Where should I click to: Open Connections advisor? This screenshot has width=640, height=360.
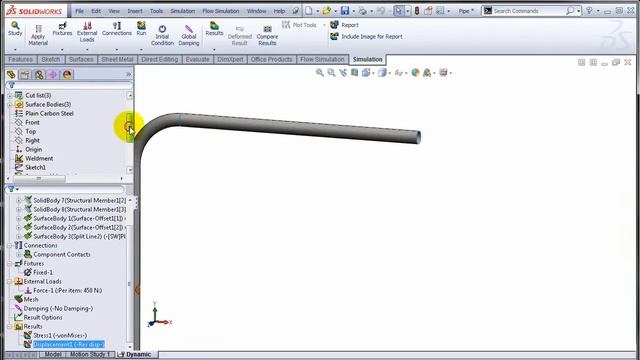pyautogui.click(x=117, y=29)
